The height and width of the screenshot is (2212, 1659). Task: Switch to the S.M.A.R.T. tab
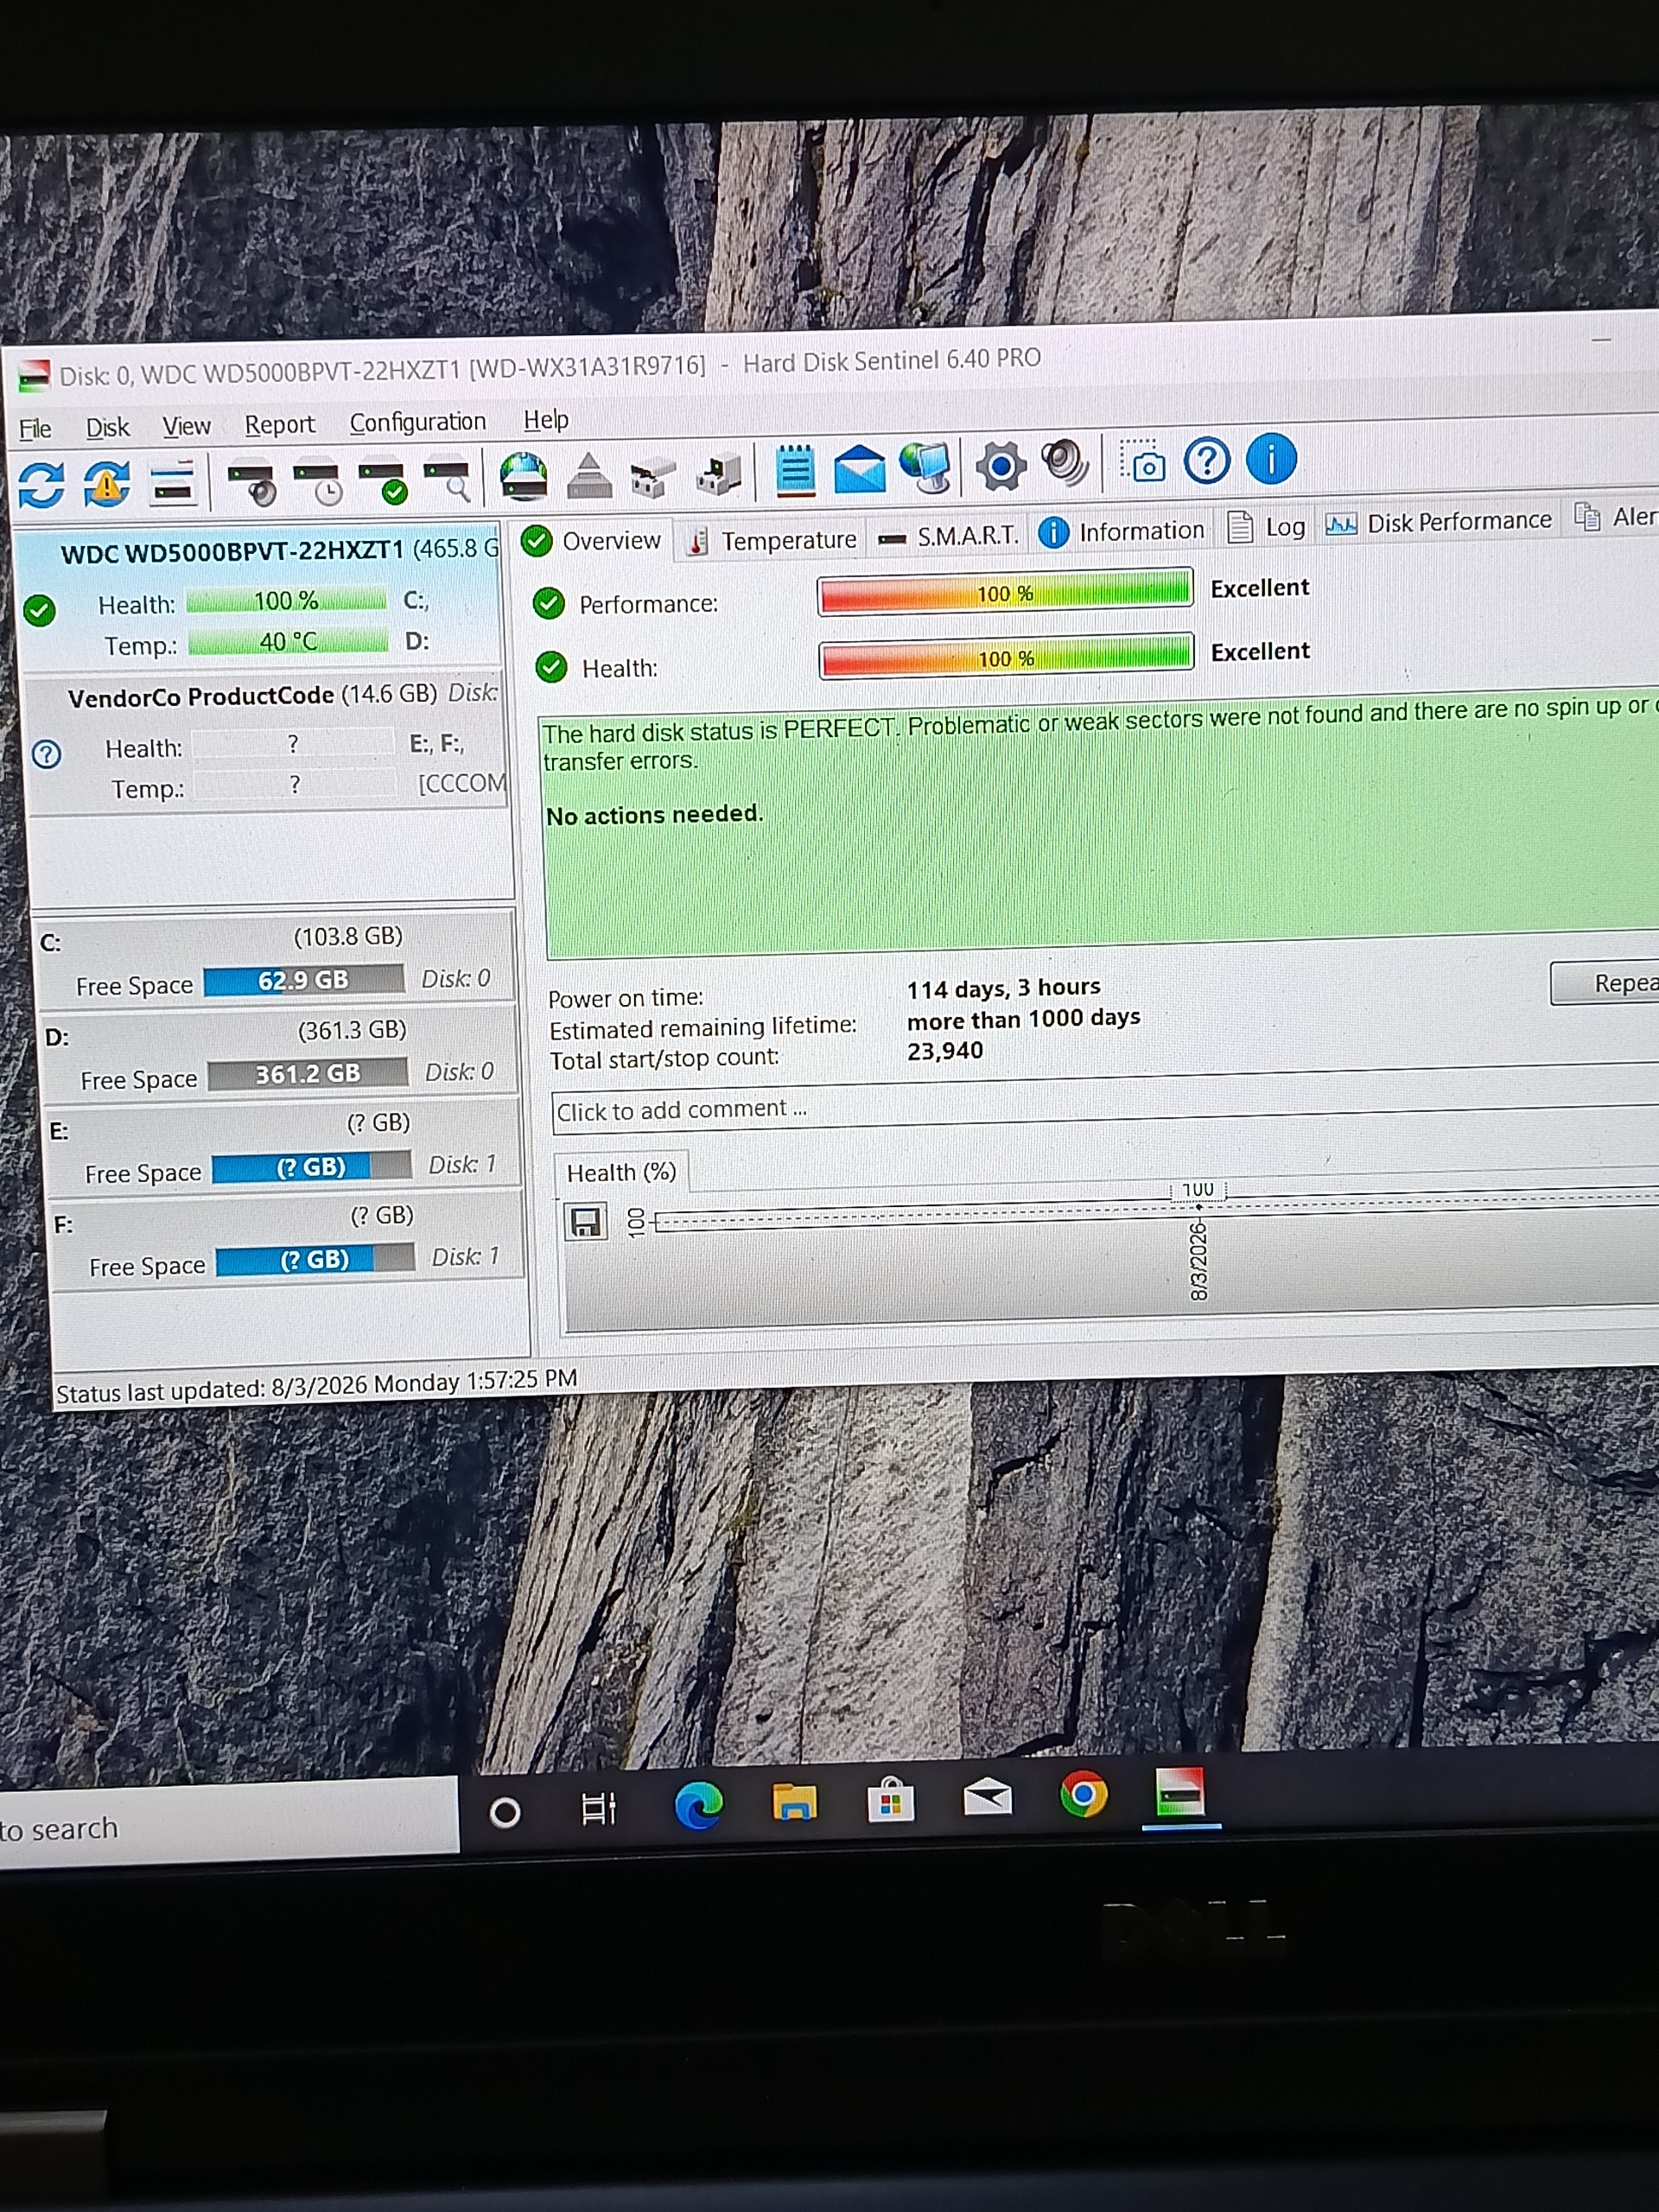[x=948, y=537]
